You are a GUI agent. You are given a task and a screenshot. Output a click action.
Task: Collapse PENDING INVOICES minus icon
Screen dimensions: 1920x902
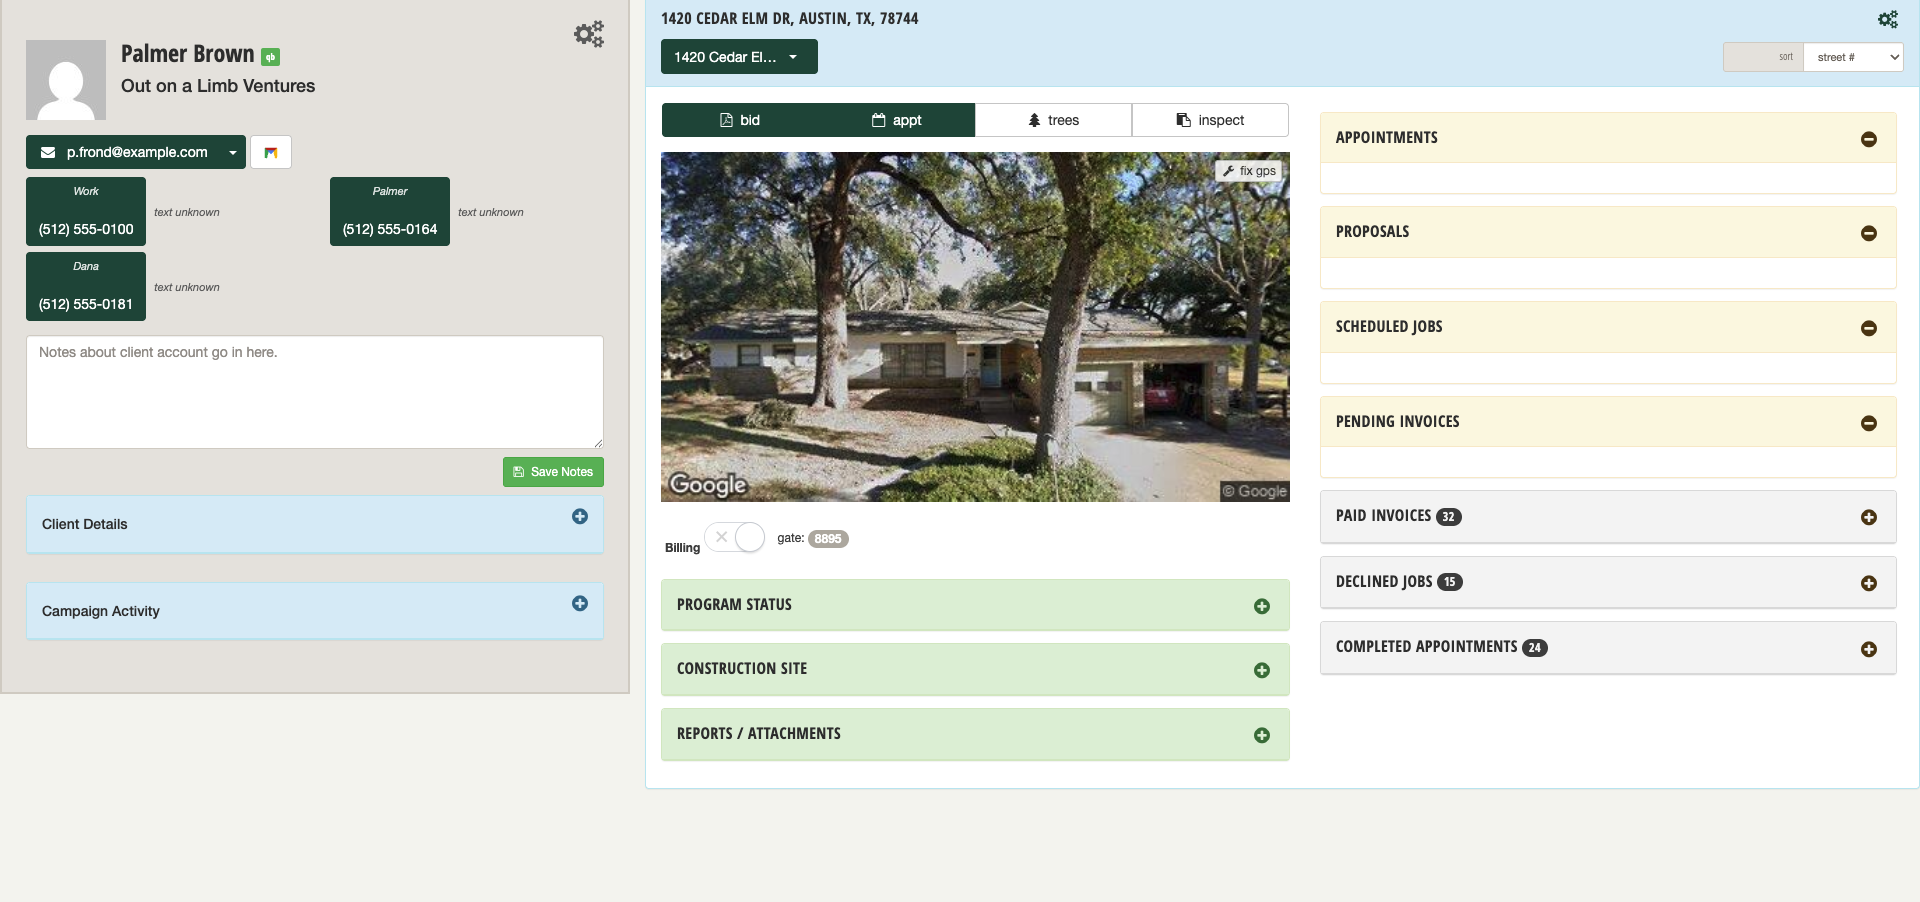pyautogui.click(x=1869, y=423)
